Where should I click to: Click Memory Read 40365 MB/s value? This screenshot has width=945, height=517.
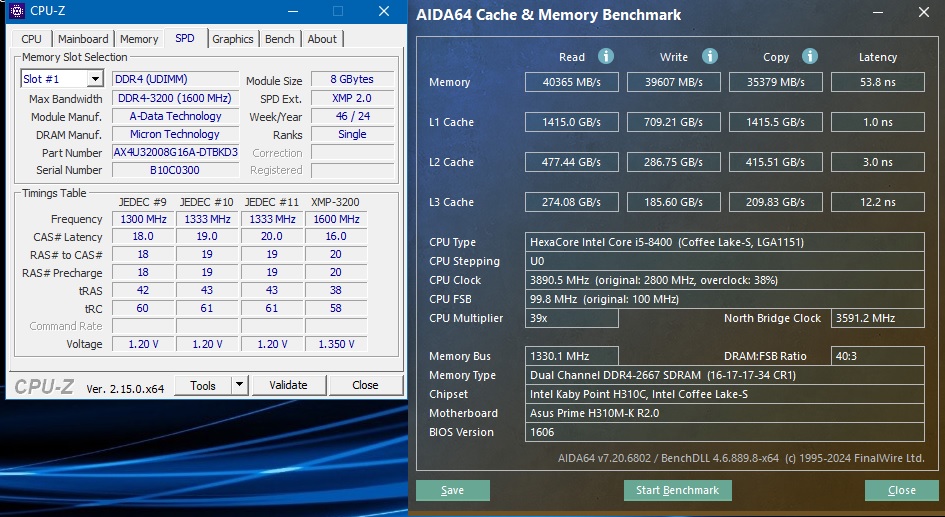(x=571, y=82)
